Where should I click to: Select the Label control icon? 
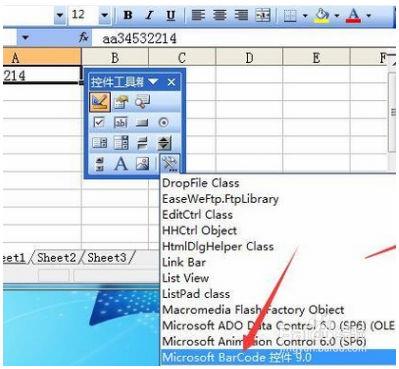(x=121, y=164)
